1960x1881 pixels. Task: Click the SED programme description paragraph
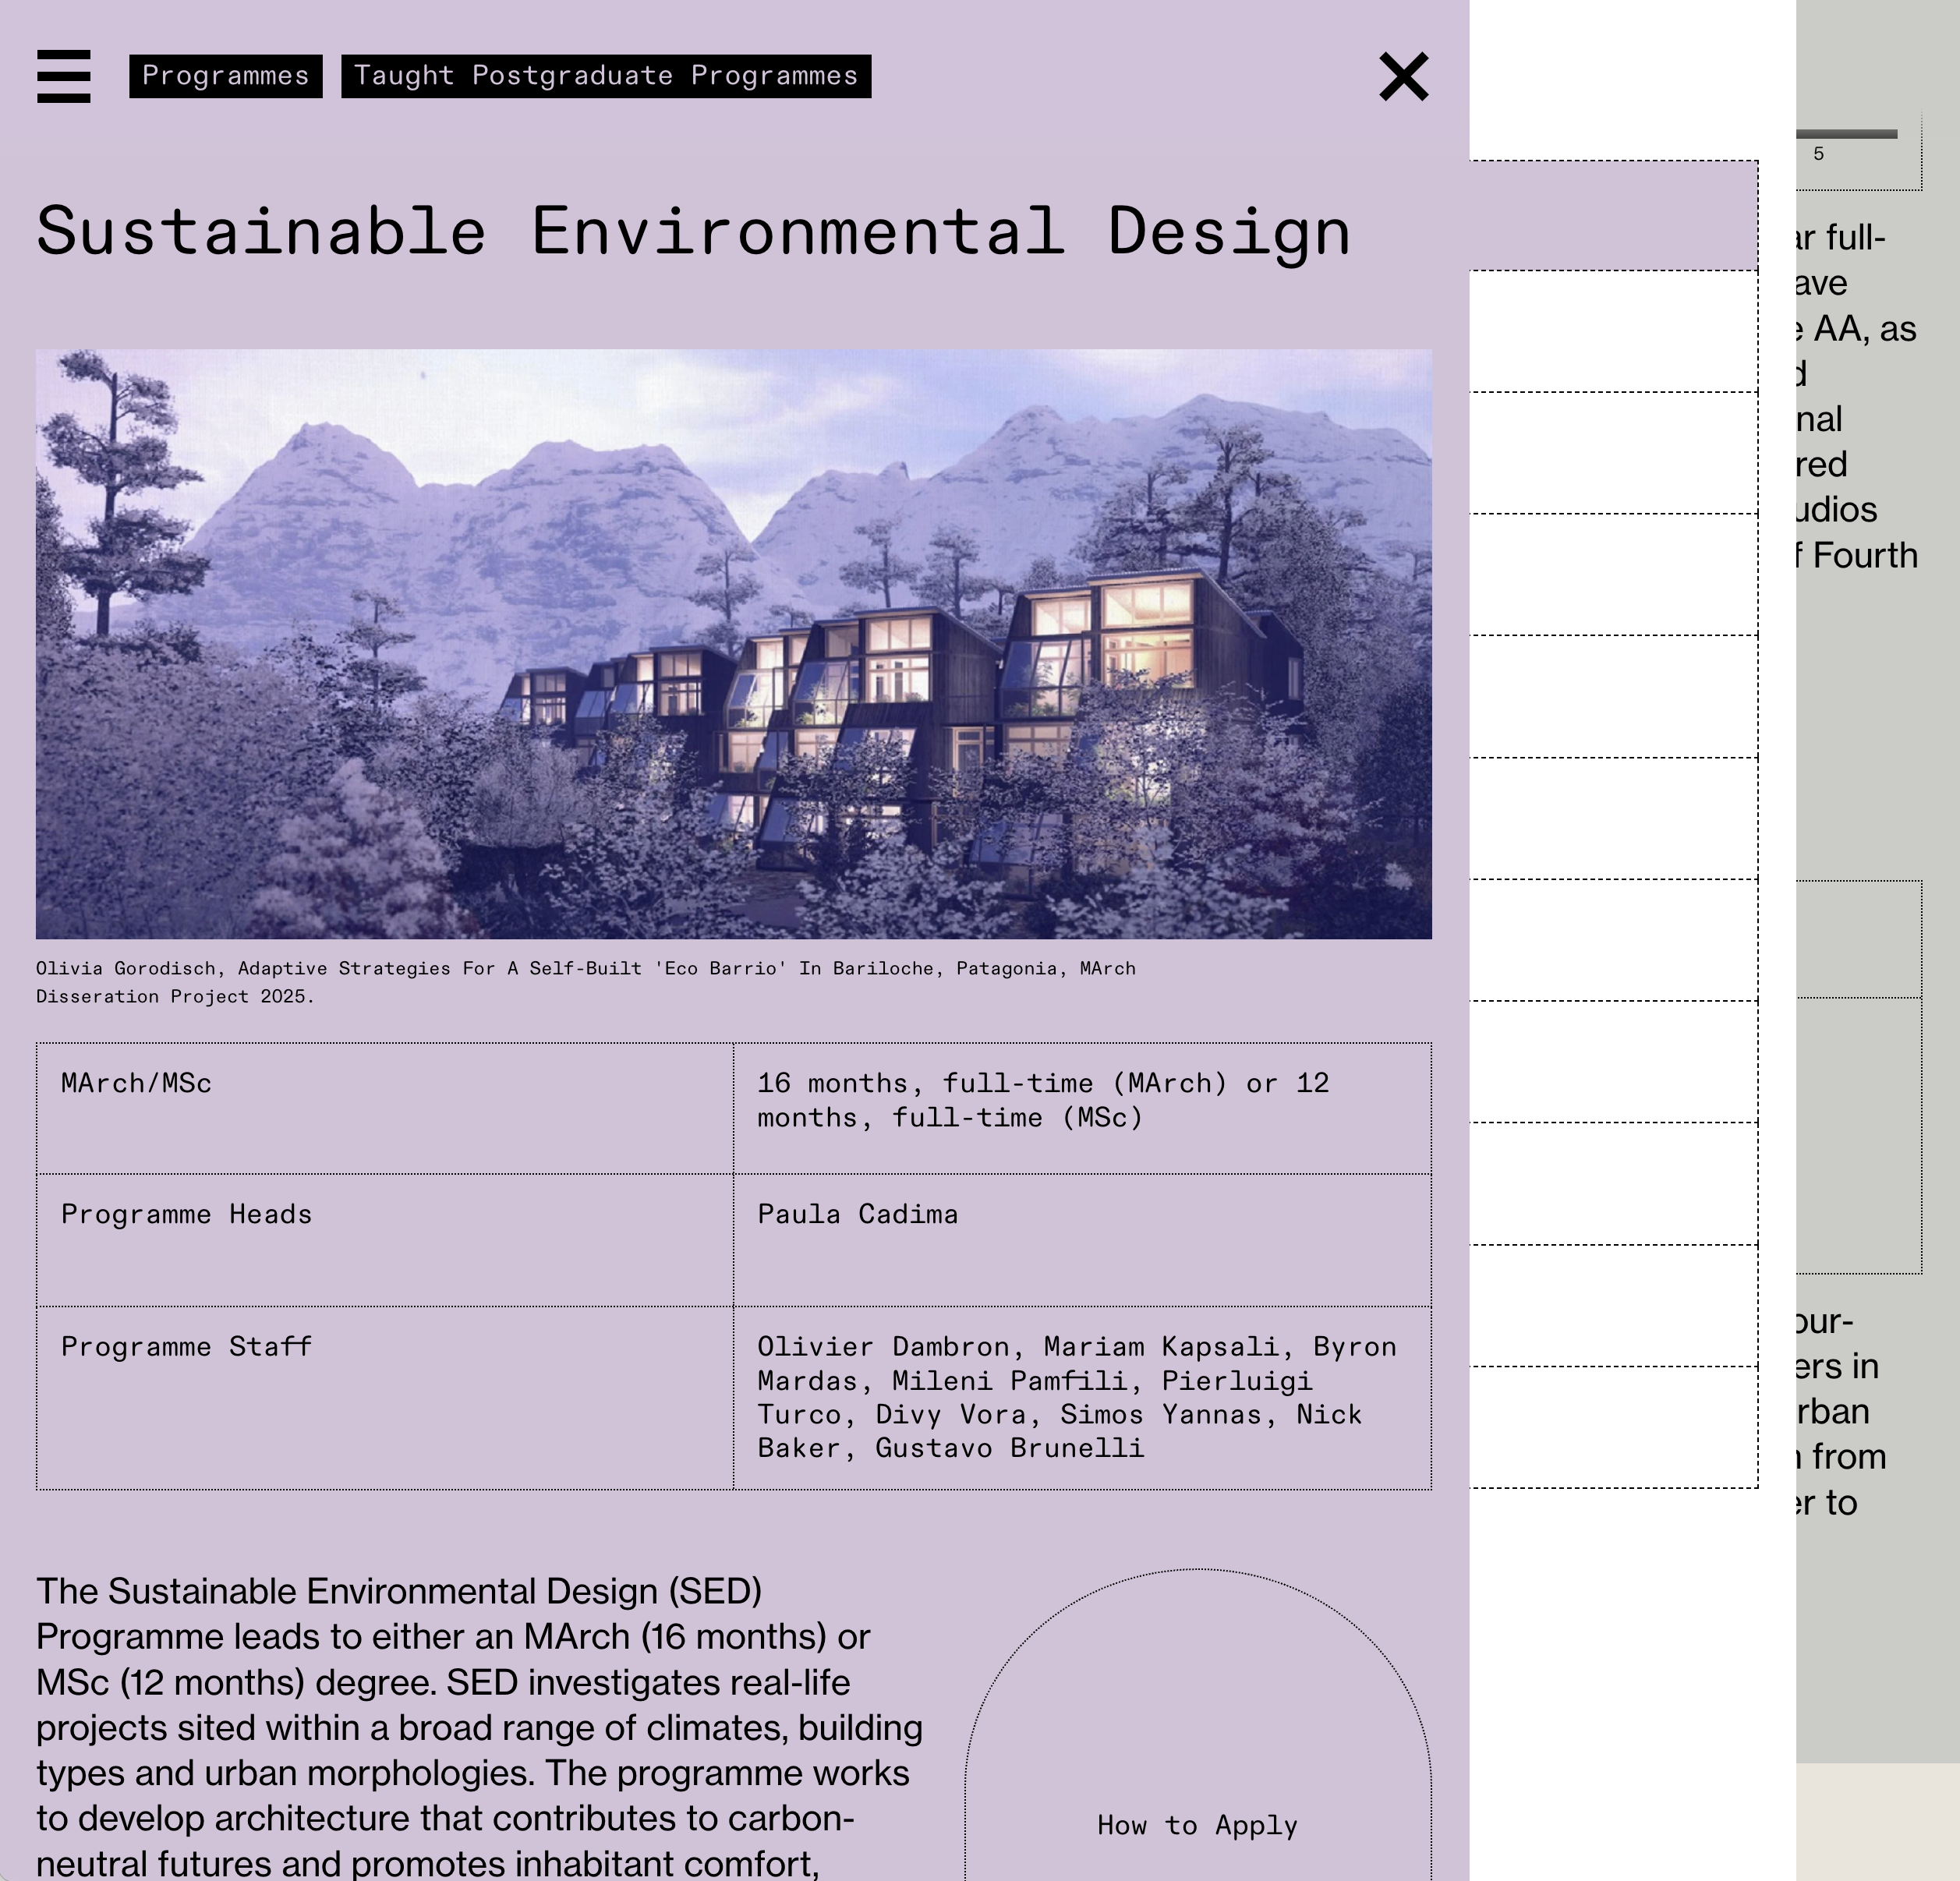coord(480,1727)
